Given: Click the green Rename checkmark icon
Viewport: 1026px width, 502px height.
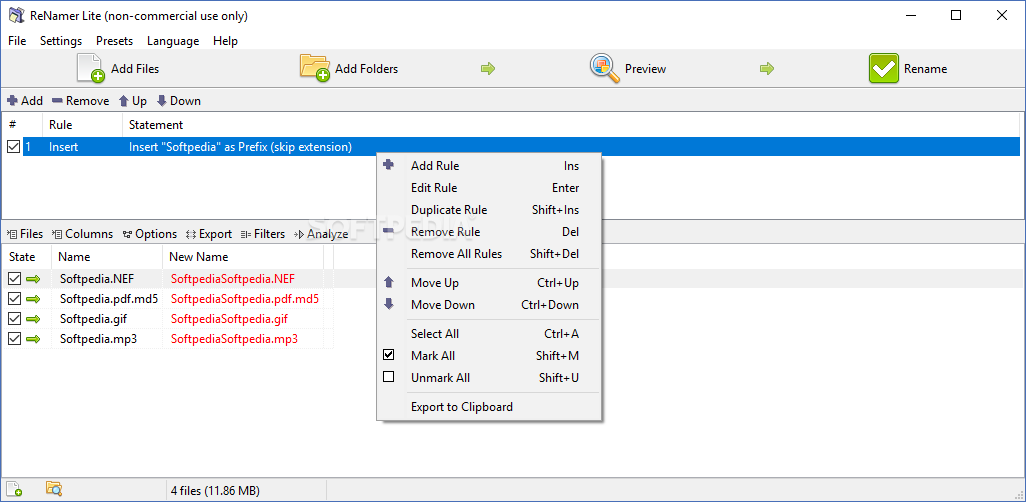Looking at the screenshot, I should point(884,68).
